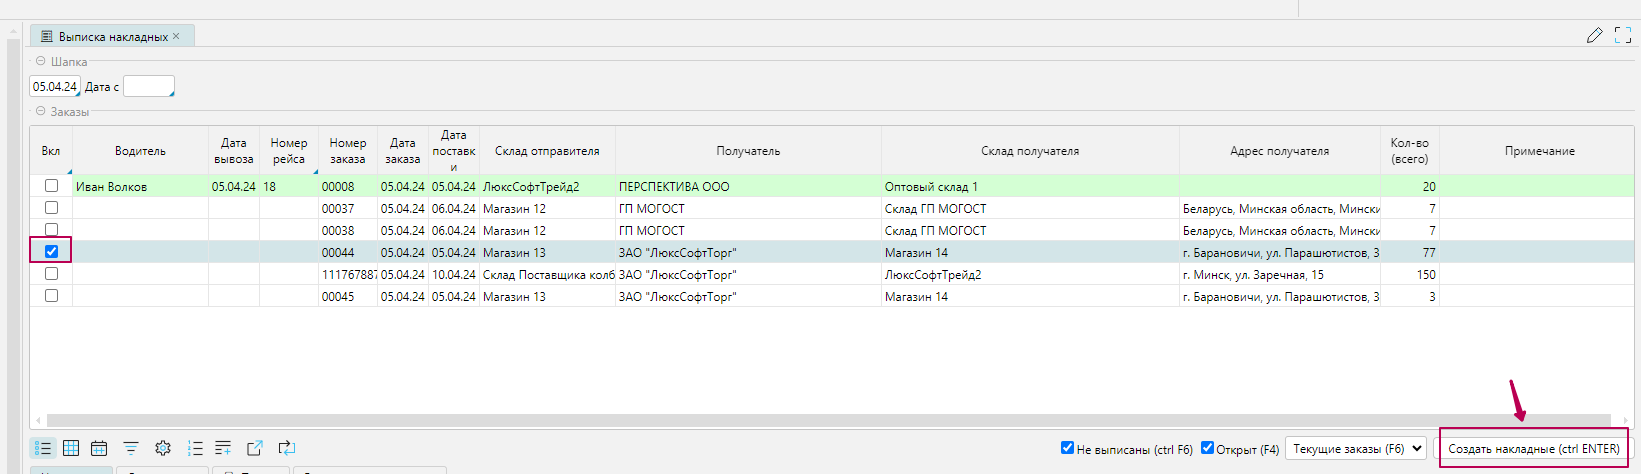Click 'Создать накладные' button
The width and height of the screenshot is (1641, 474).
click(x=1533, y=449)
